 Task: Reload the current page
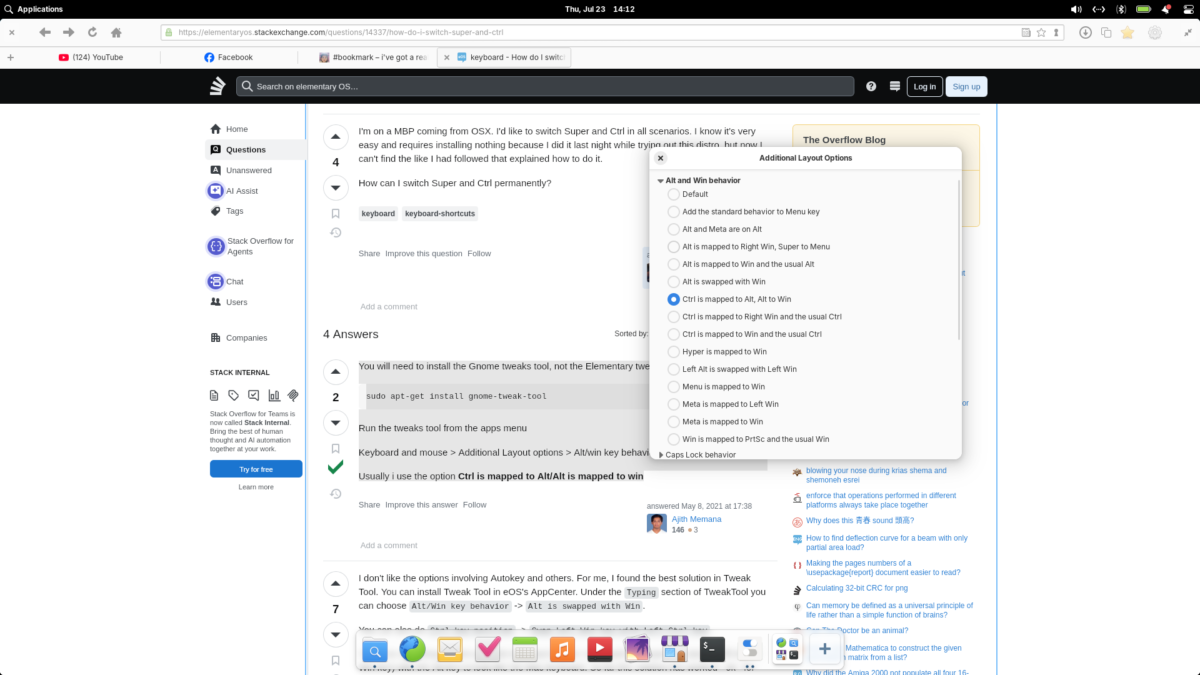pos(93,32)
